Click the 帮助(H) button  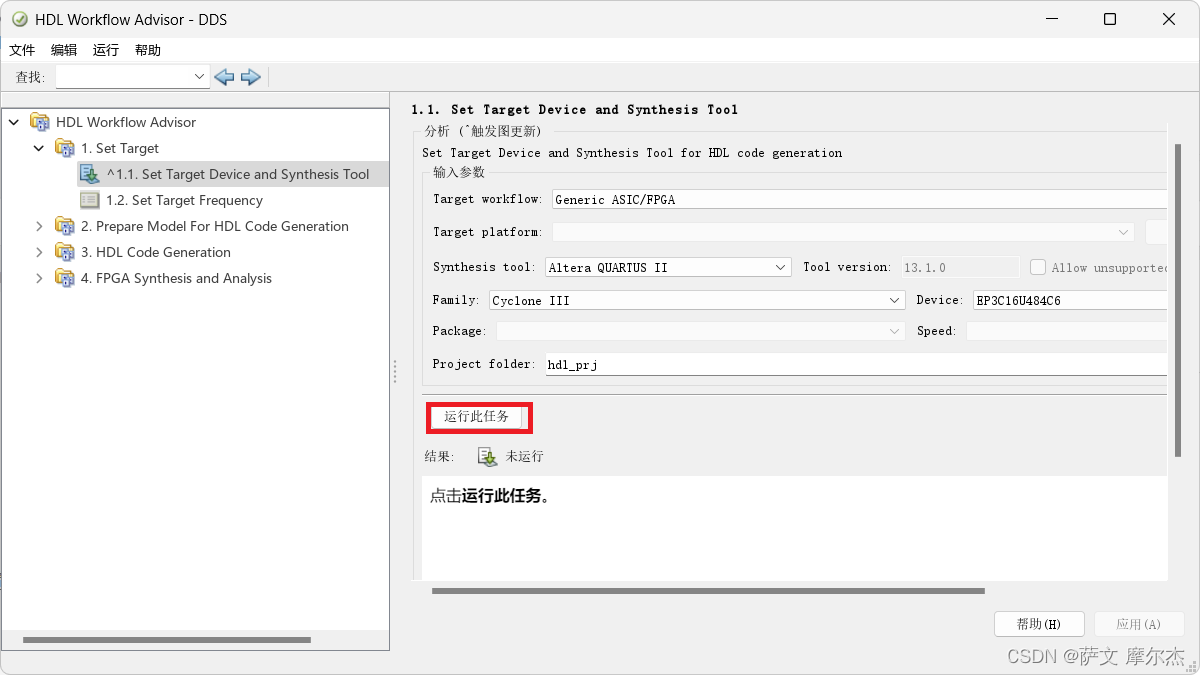click(x=1039, y=623)
